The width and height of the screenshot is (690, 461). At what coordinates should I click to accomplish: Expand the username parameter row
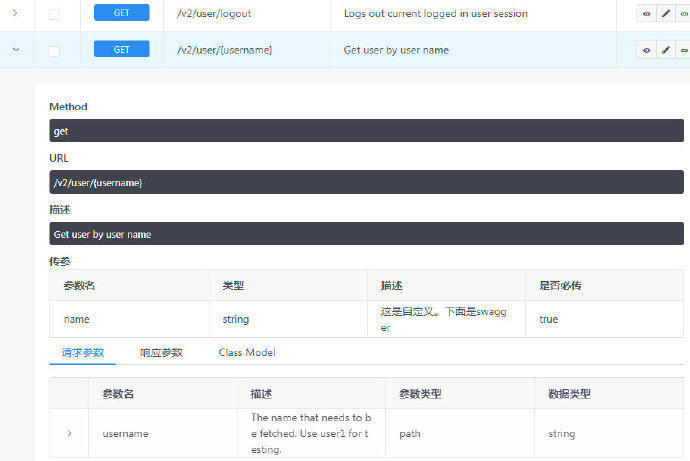coord(69,434)
